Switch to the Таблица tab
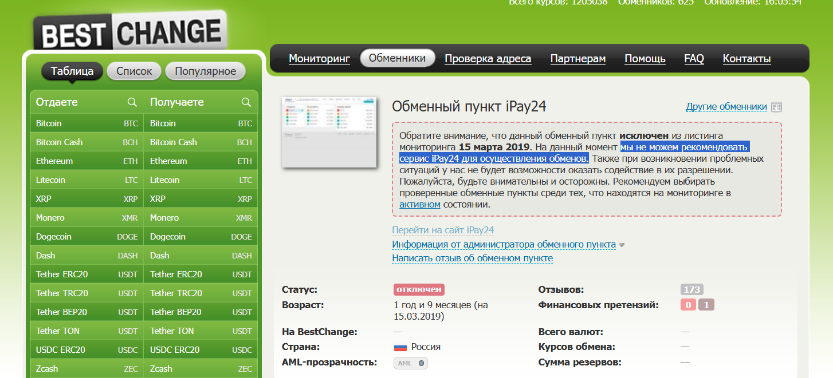This screenshot has width=833, height=378. (x=72, y=71)
